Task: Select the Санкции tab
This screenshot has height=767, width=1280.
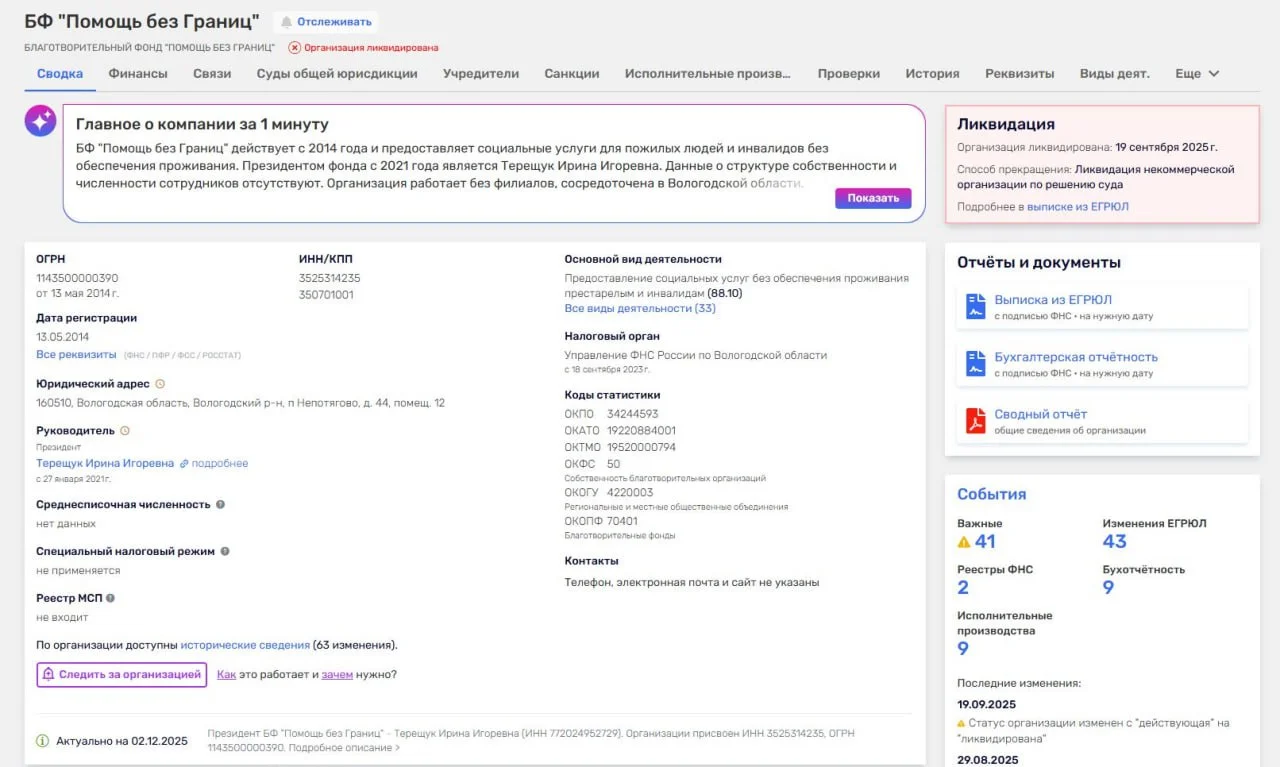Action: point(572,73)
